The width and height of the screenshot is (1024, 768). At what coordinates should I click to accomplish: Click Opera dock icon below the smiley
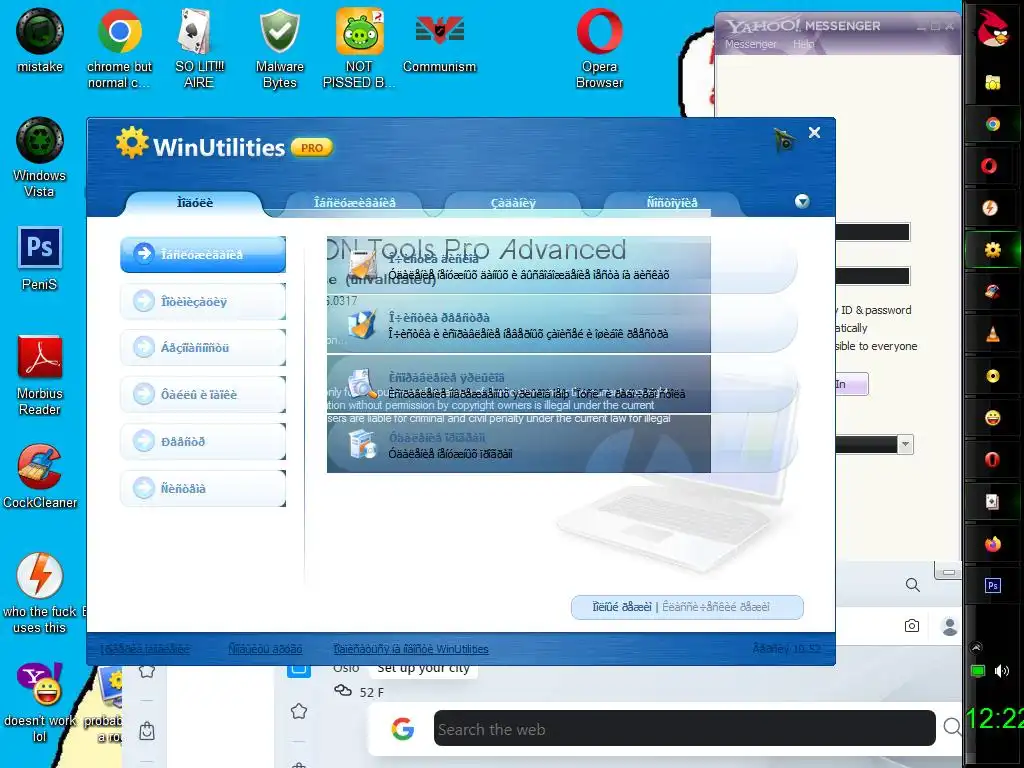(993, 460)
